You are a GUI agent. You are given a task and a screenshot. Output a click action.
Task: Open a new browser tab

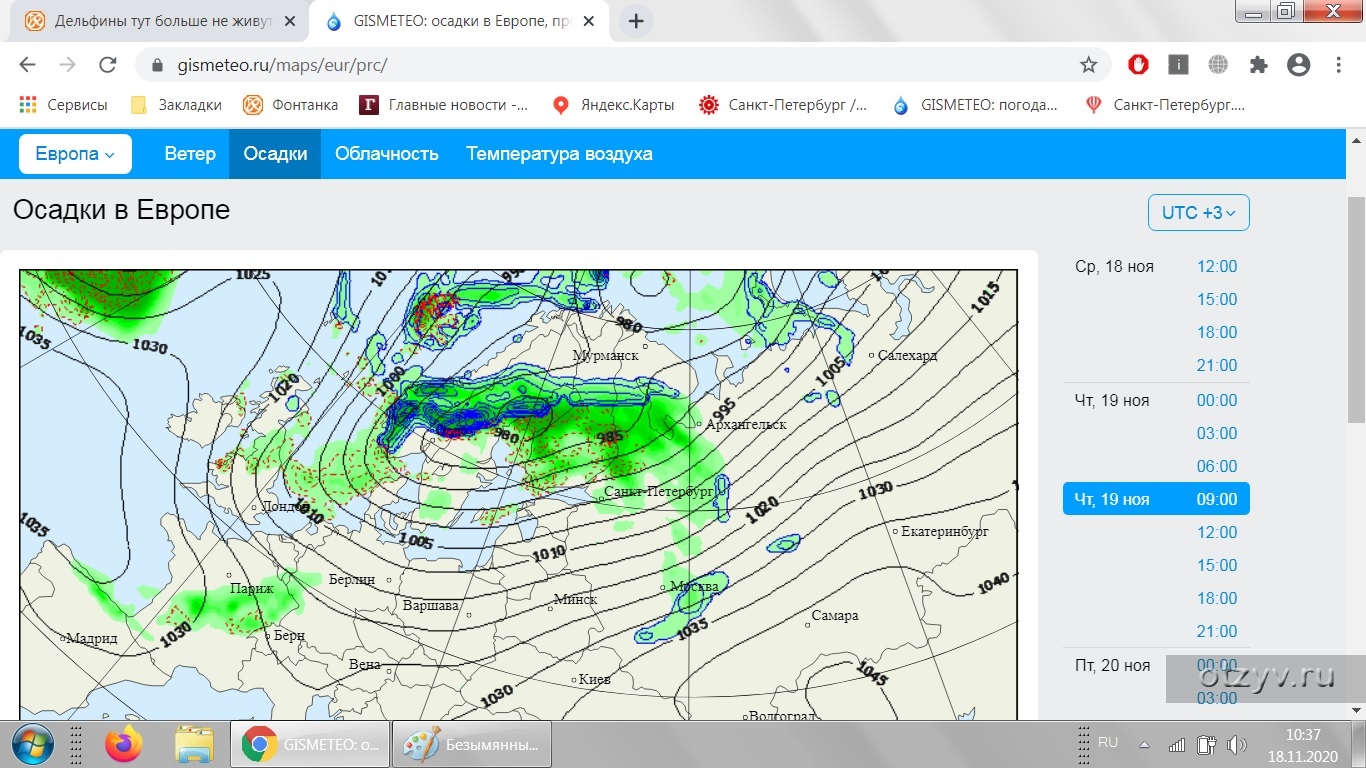(636, 21)
